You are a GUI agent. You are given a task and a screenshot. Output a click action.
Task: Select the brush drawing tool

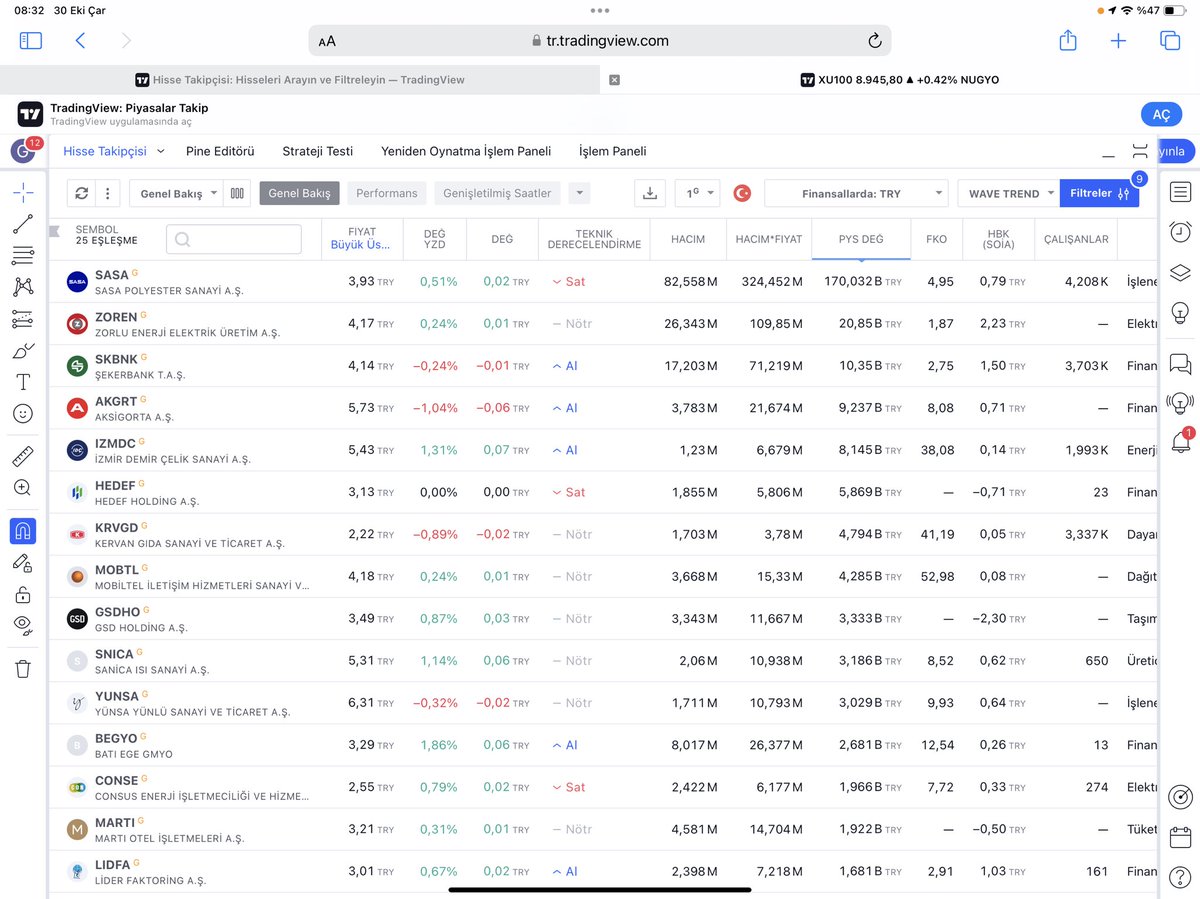point(23,351)
